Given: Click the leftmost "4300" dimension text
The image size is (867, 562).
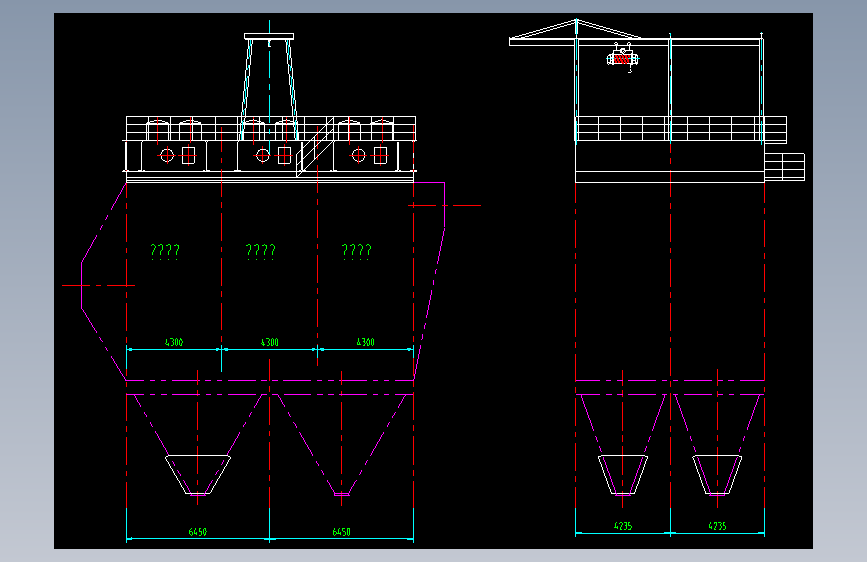Looking at the screenshot, I should pos(174,342).
